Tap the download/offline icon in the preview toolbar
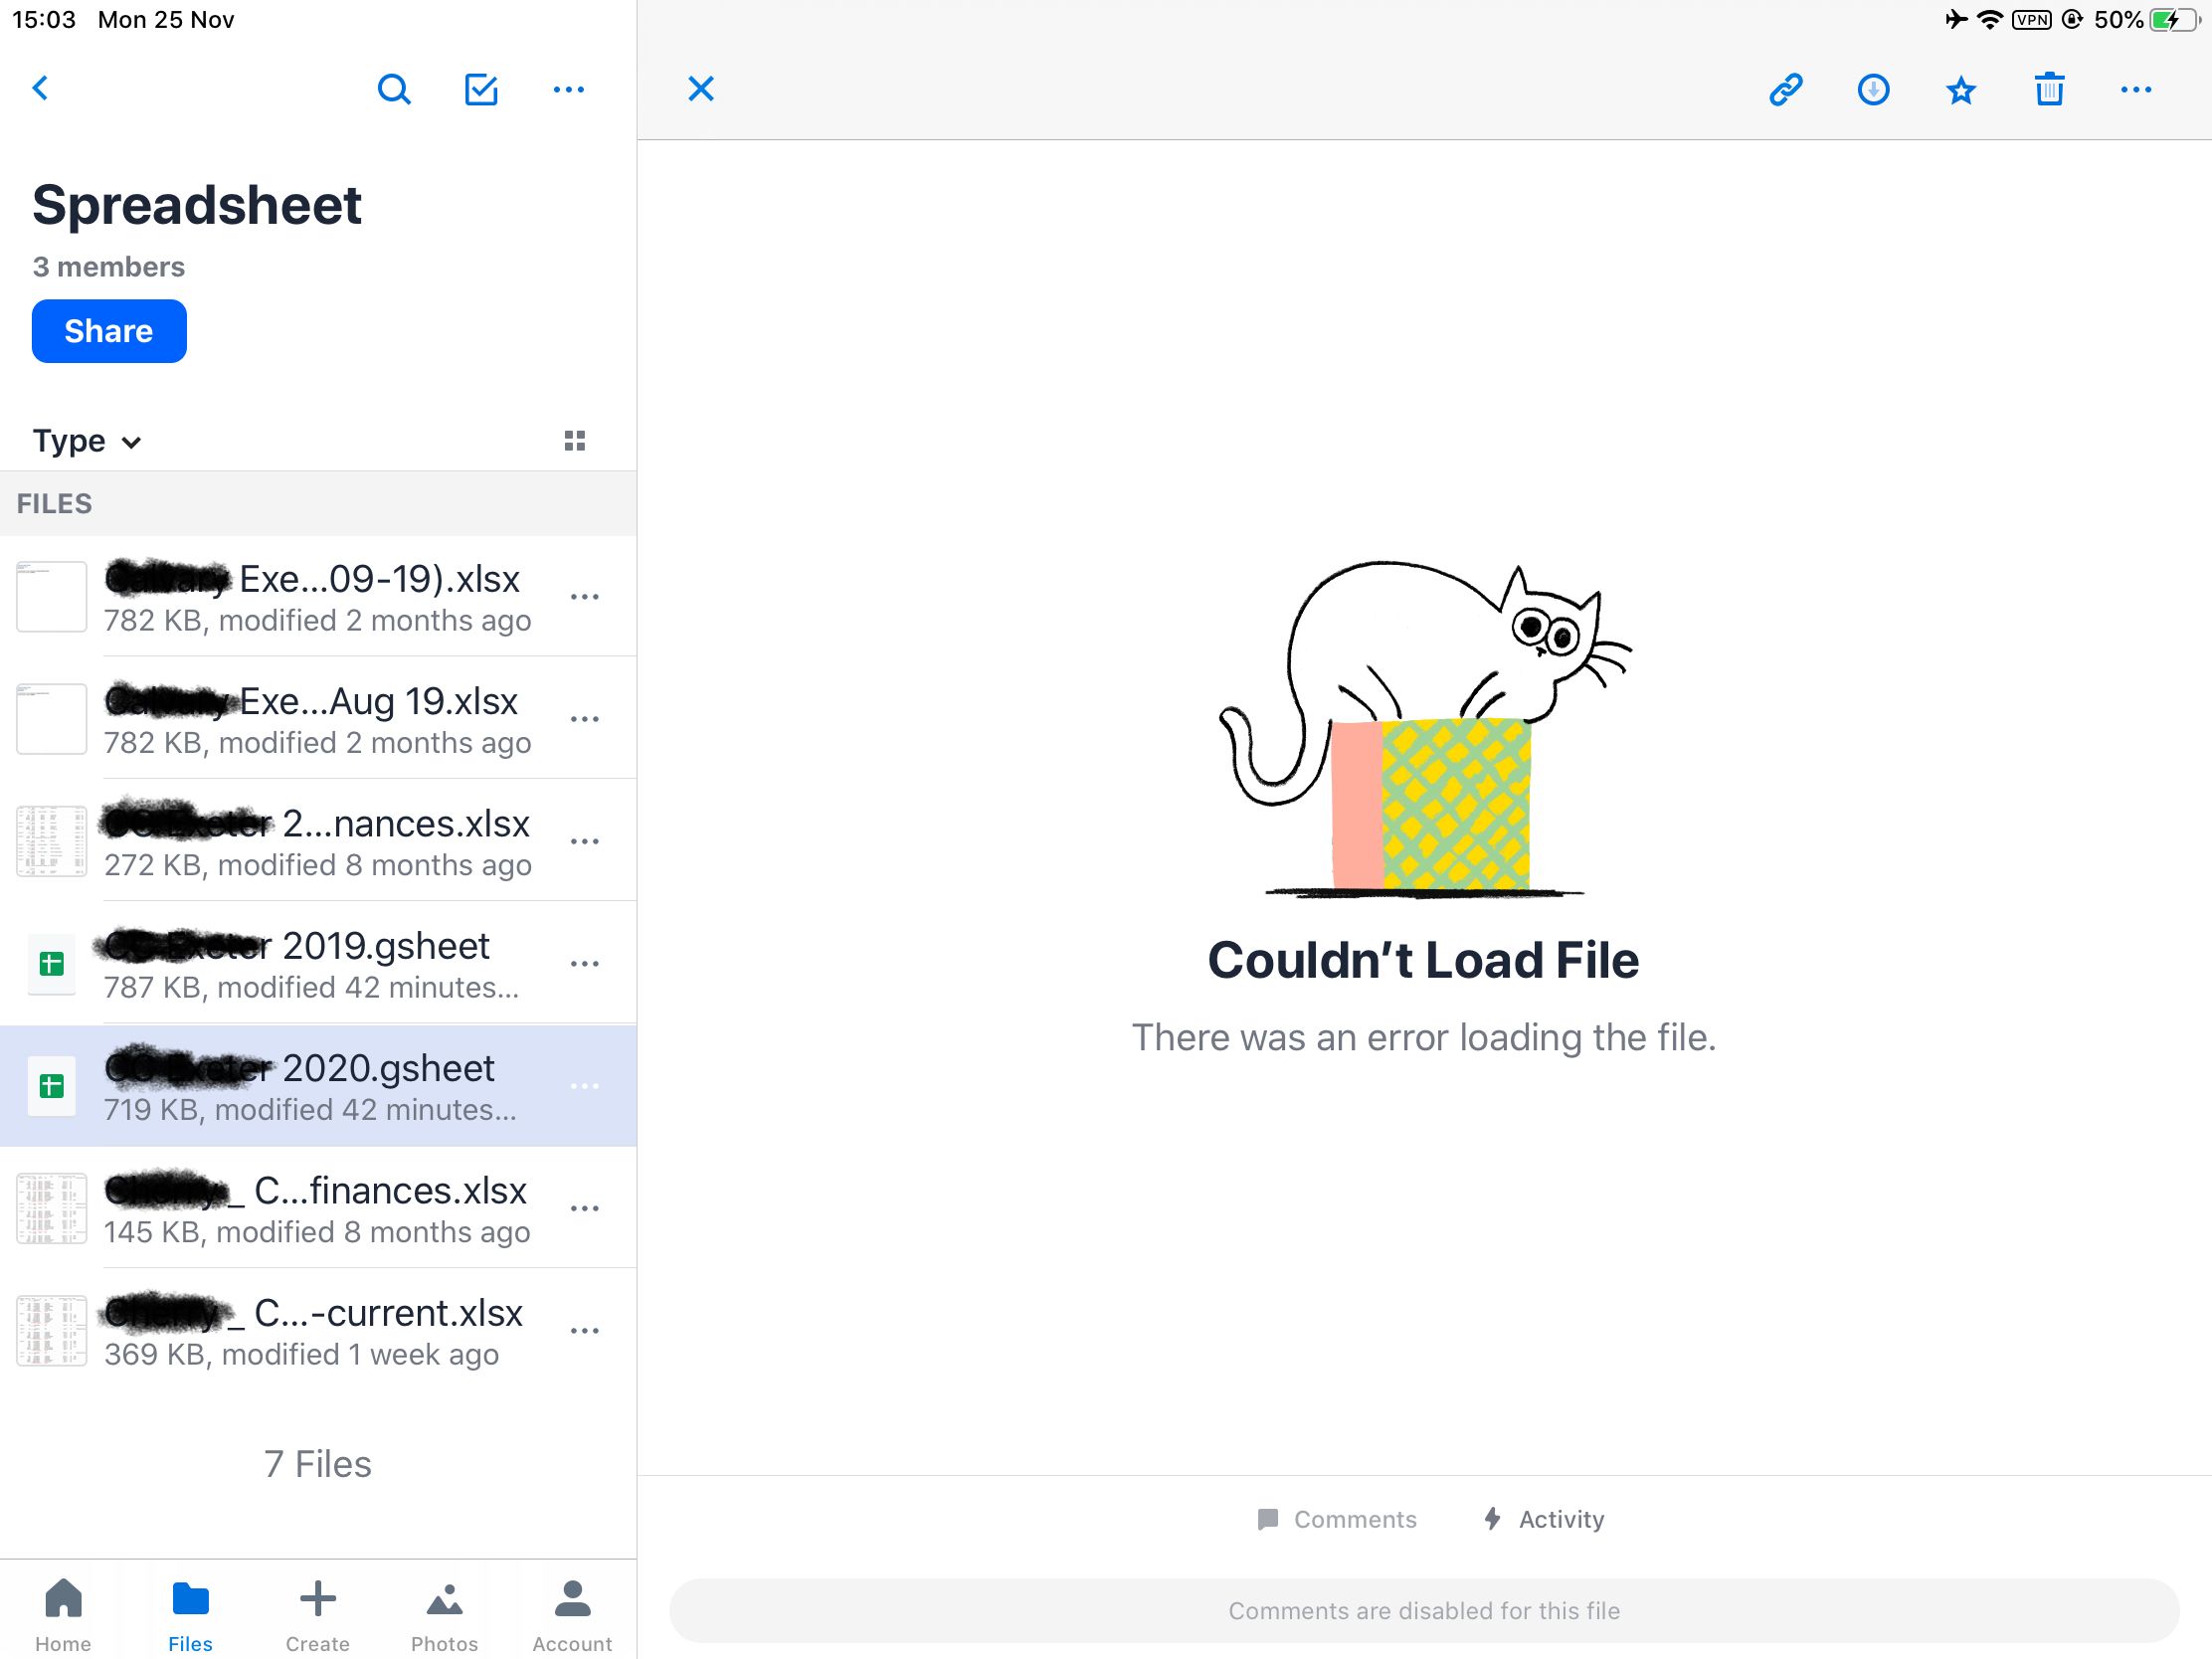 pyautogui.click(x=1873, y=90)
